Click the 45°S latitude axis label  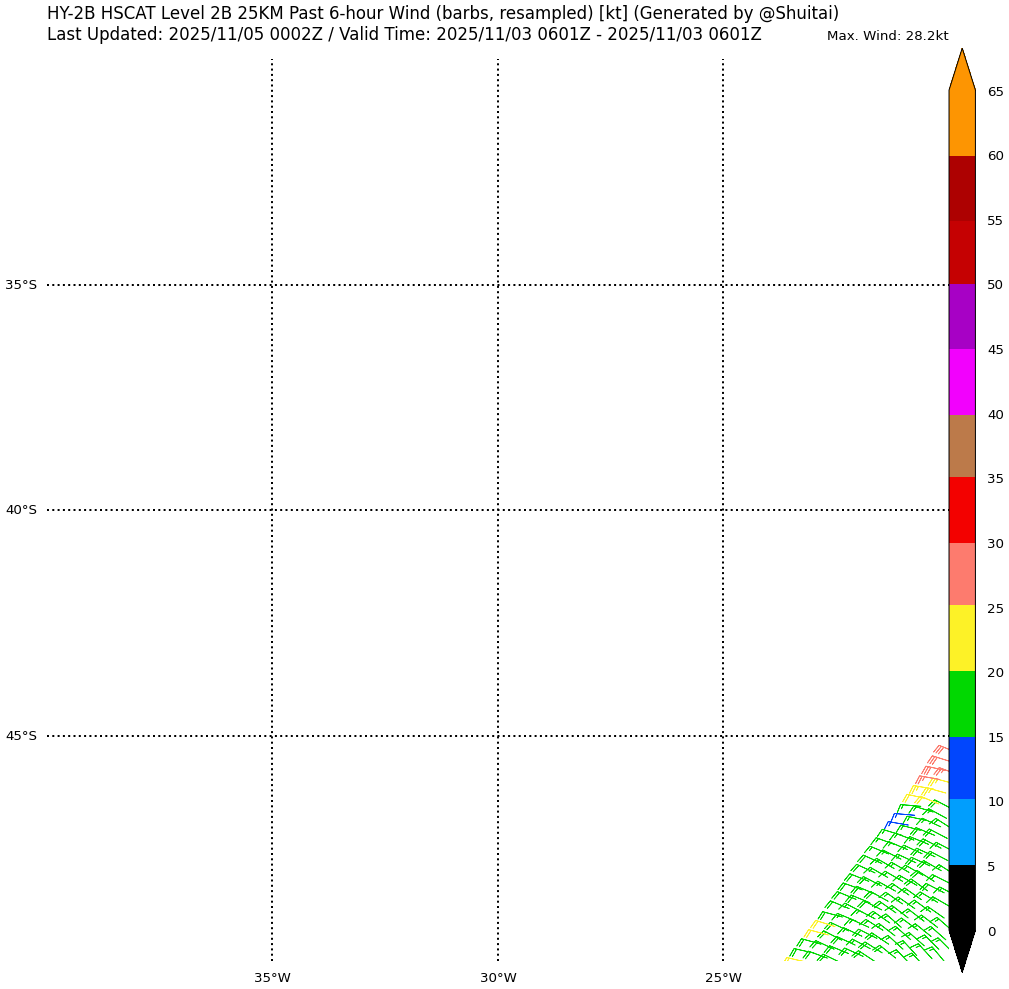point(21,736)
